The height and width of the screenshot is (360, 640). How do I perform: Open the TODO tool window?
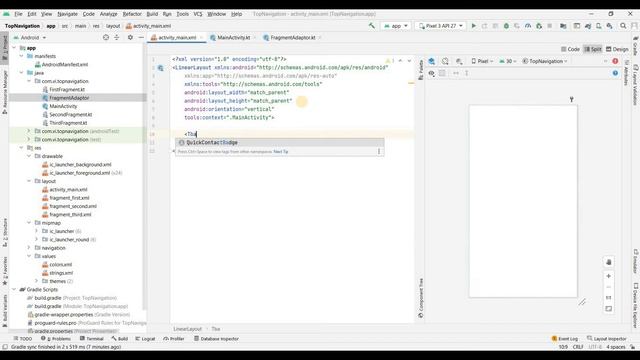coord(22,339)
